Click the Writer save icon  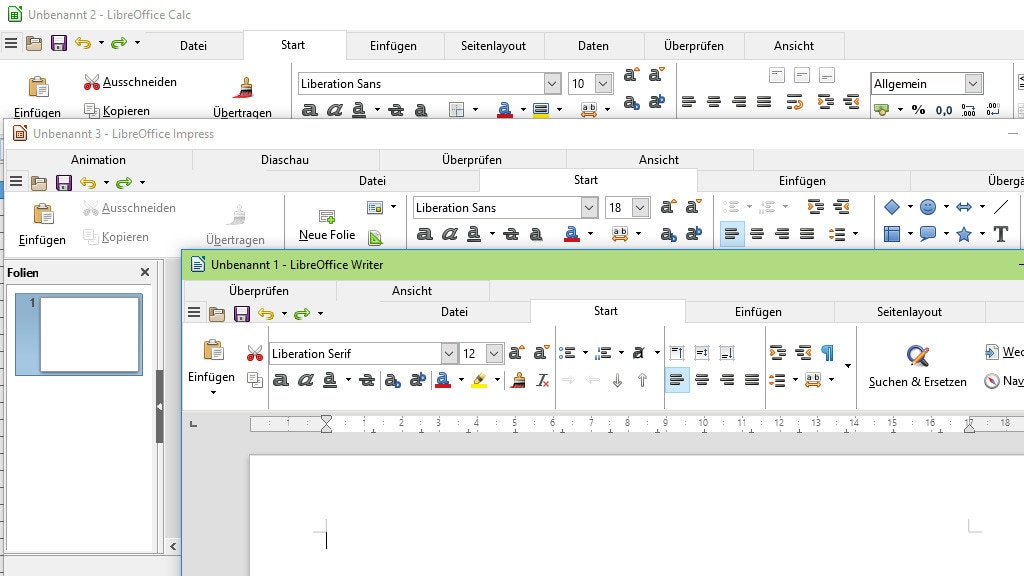click(241, 313)
